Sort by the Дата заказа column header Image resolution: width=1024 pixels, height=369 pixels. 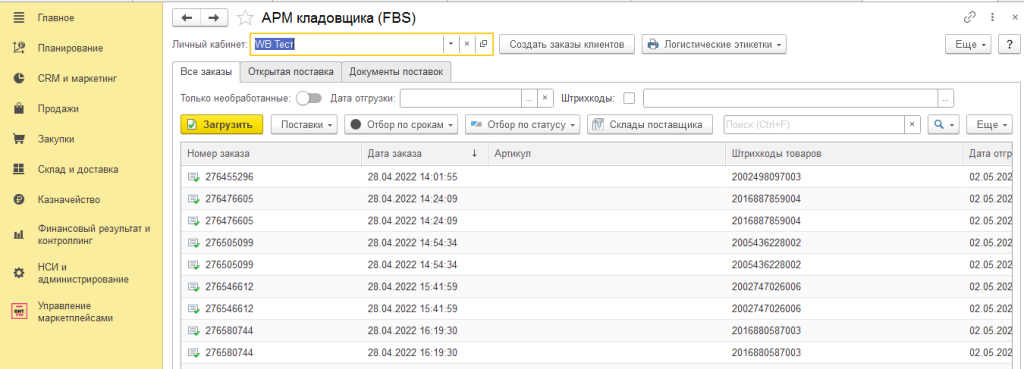424,153
